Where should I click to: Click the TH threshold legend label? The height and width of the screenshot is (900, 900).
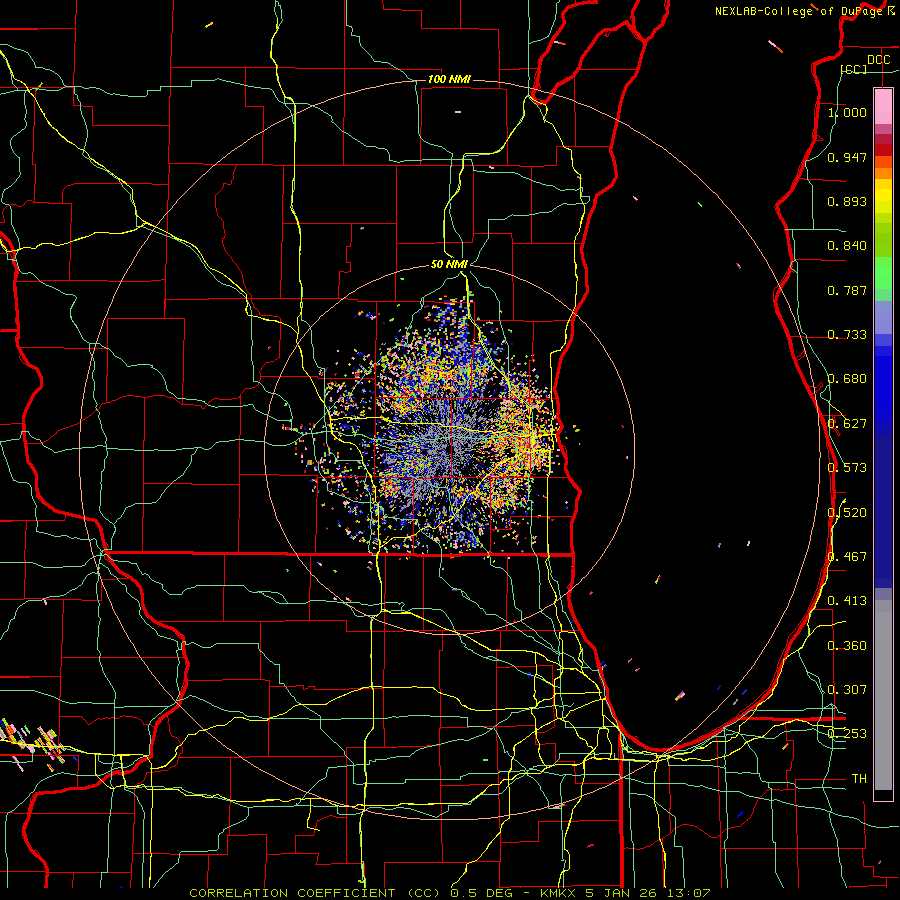859,779
